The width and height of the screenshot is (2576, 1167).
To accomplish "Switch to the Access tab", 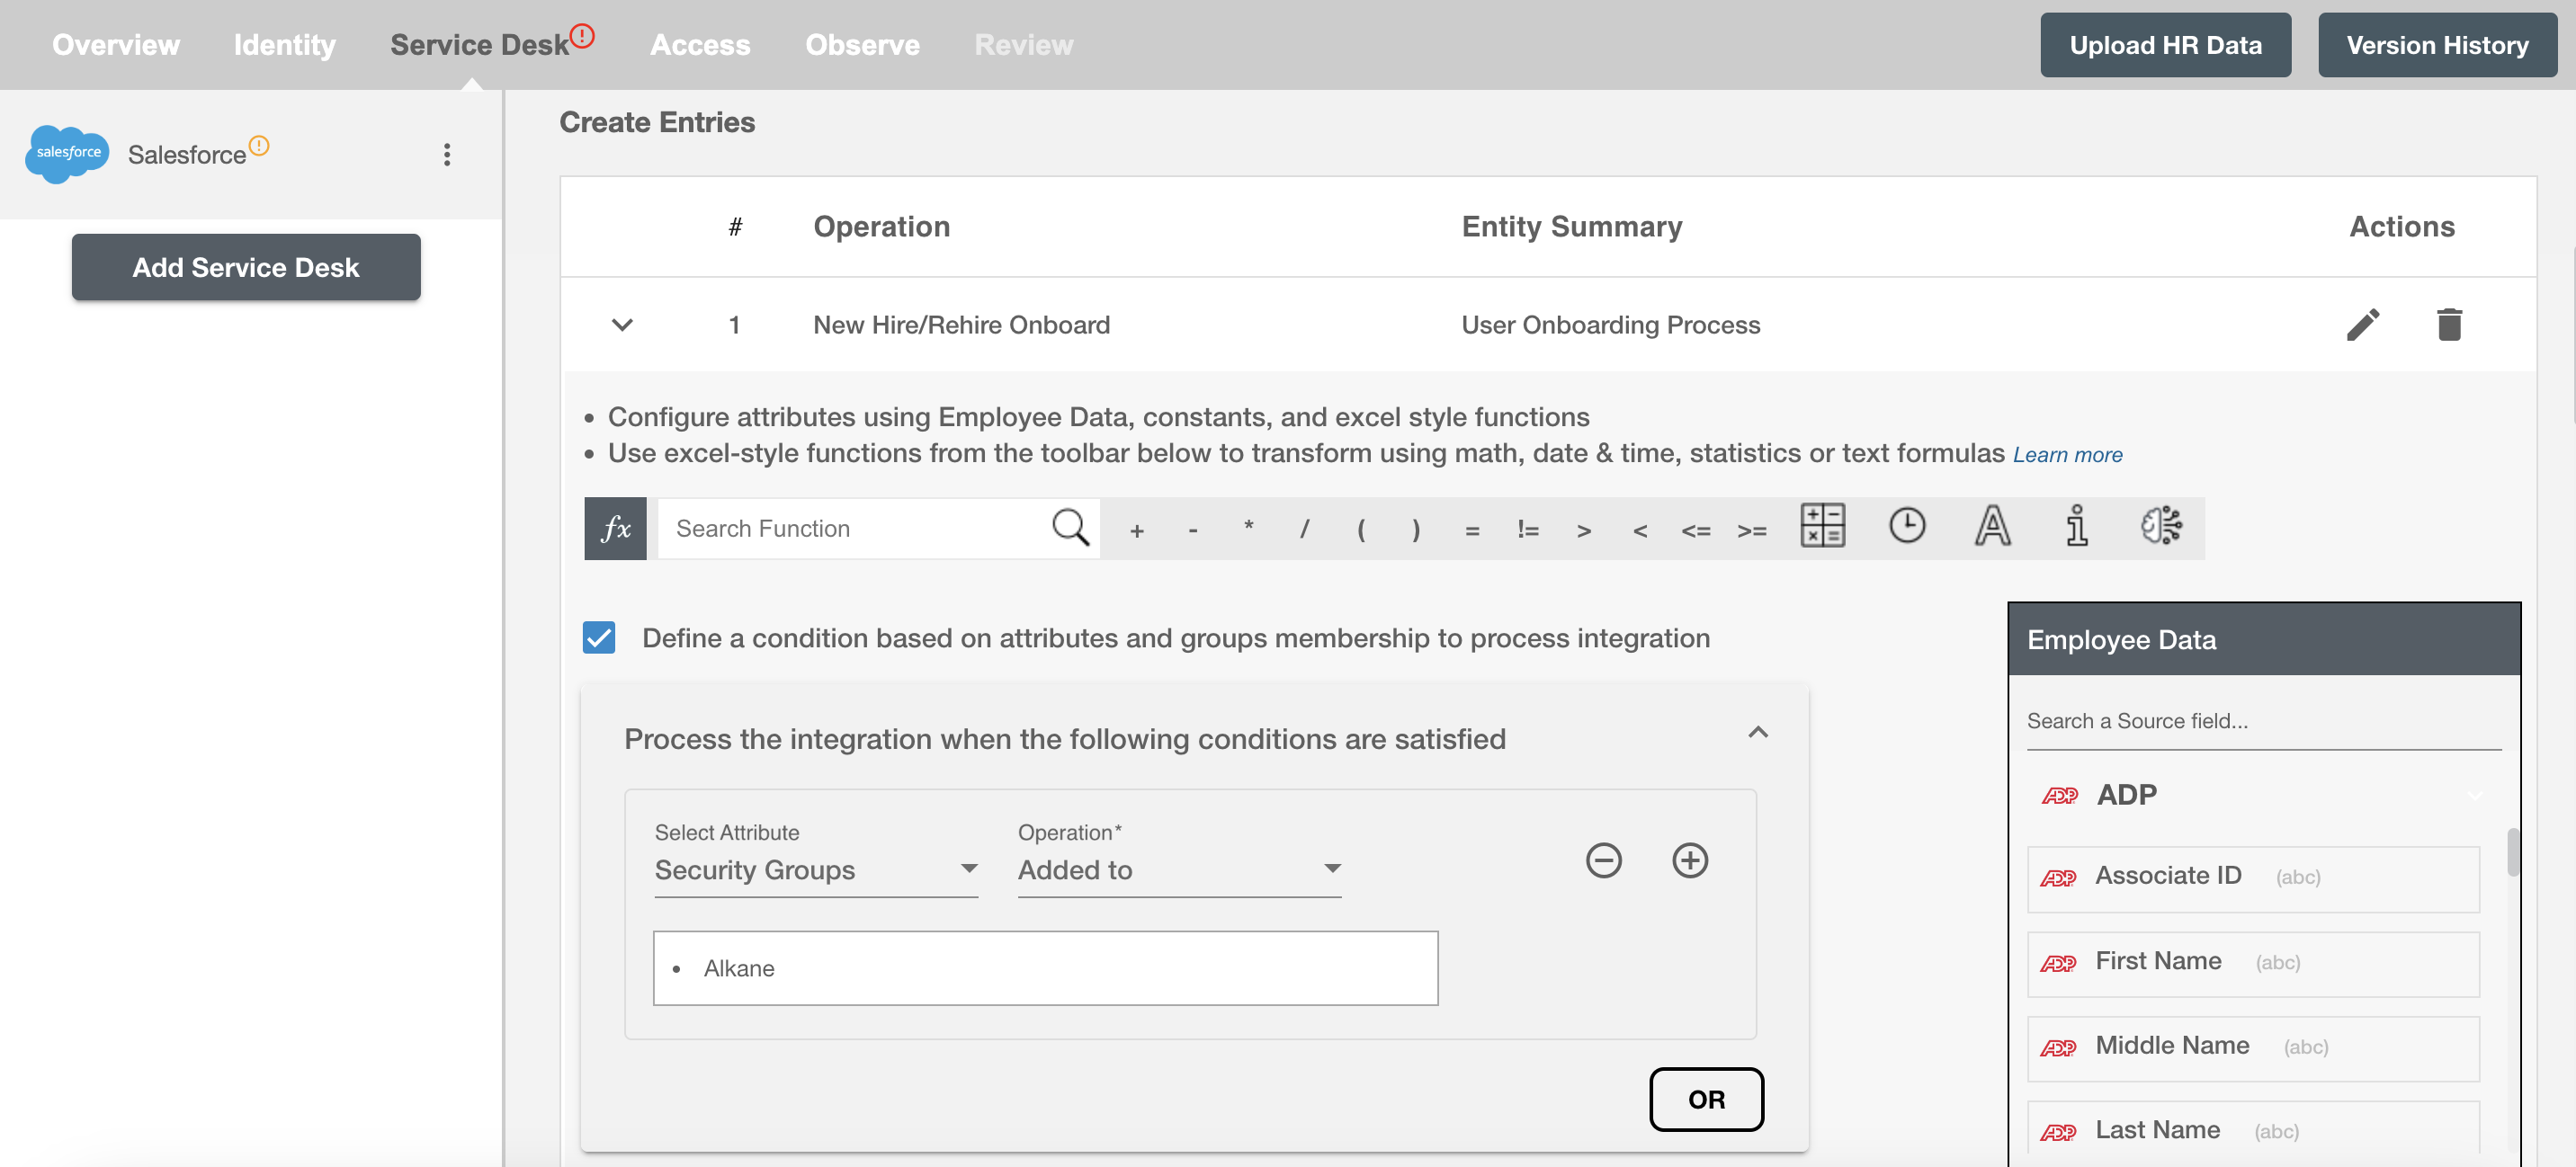I will coord(700,45).
